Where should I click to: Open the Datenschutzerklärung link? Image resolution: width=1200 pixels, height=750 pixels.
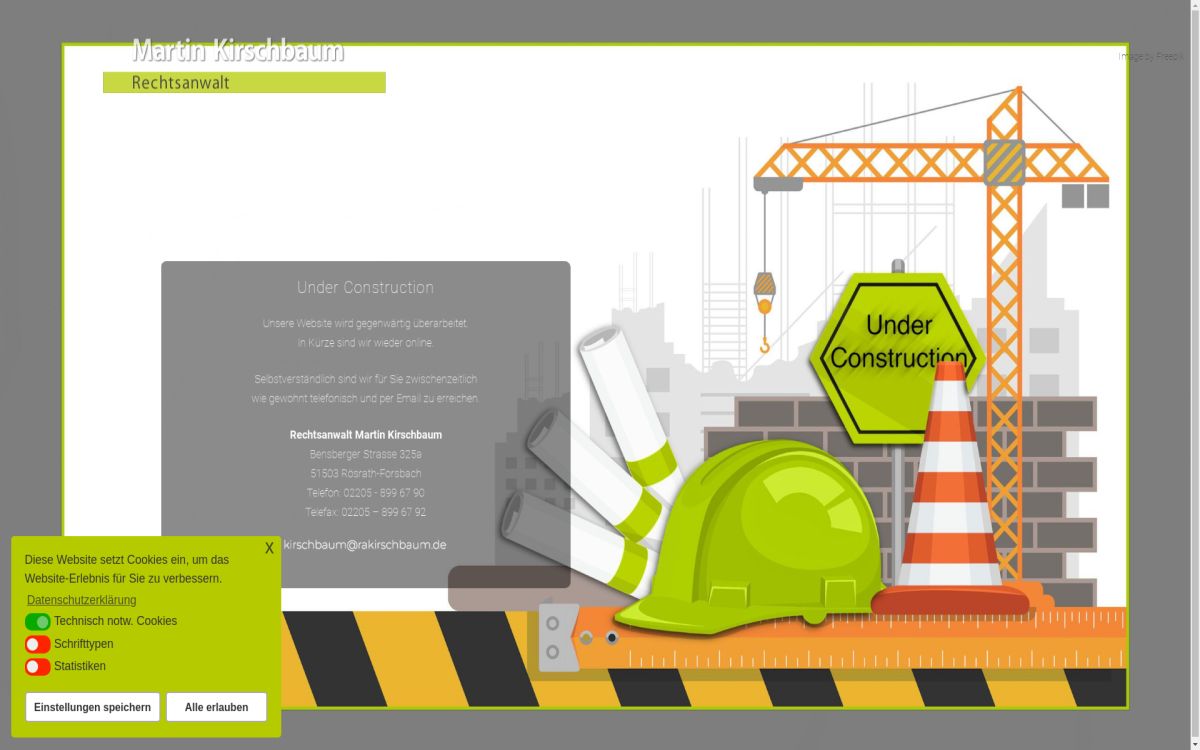(81, 600)
